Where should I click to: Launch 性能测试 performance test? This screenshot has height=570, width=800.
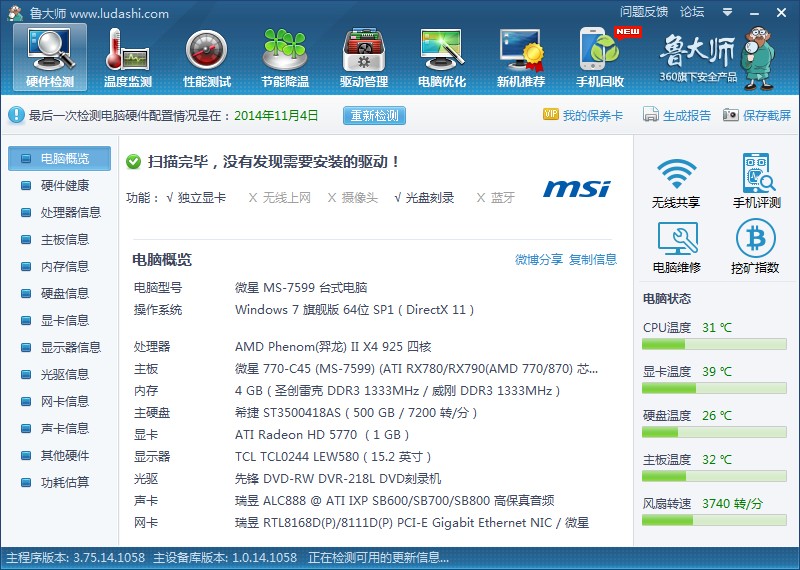(x=207, y=58)
